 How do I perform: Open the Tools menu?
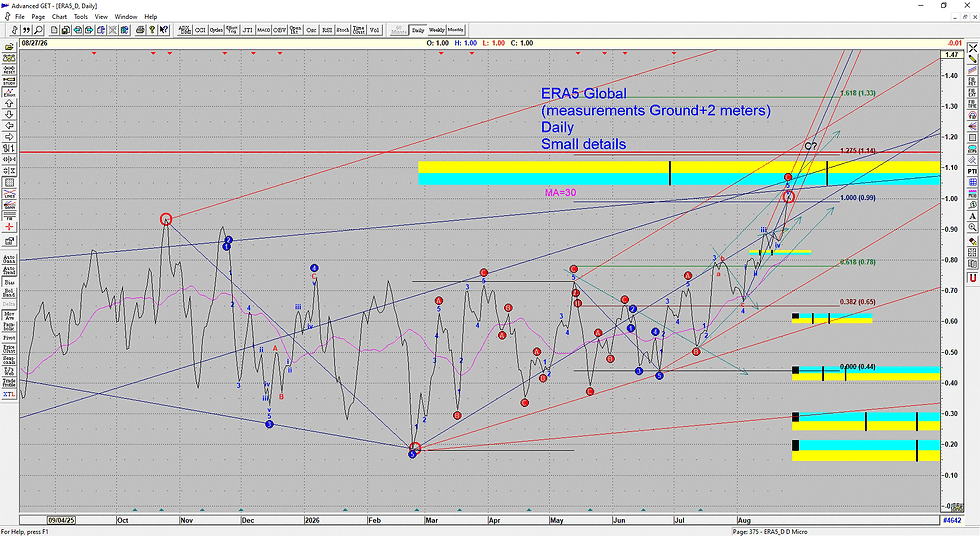81,17
